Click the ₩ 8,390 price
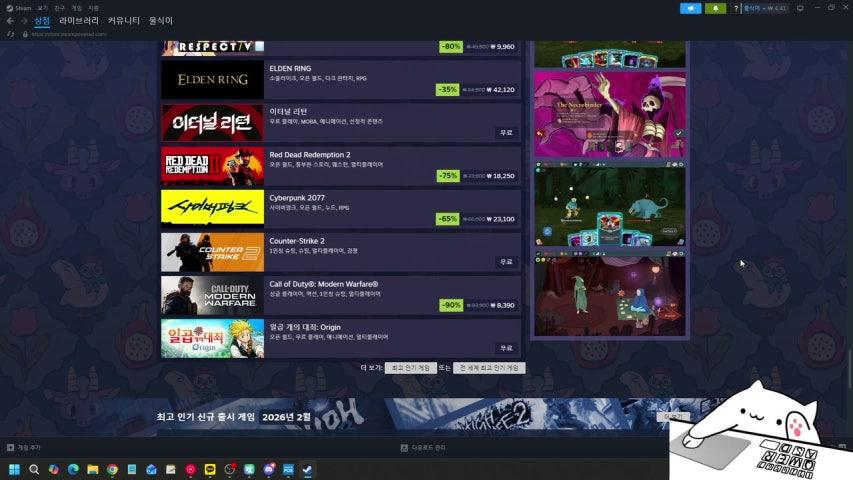Screen dimensions: 853x480 click(x=503, y=305)
